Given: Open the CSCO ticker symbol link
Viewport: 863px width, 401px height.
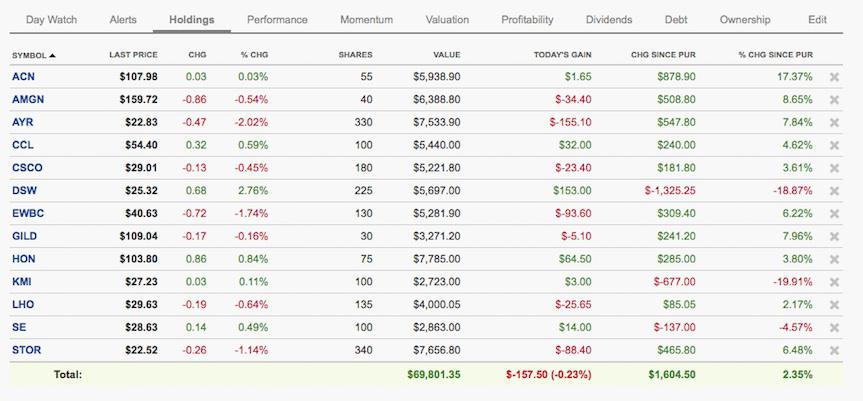Looking at the screenshot, I should (x=27, y=168).
